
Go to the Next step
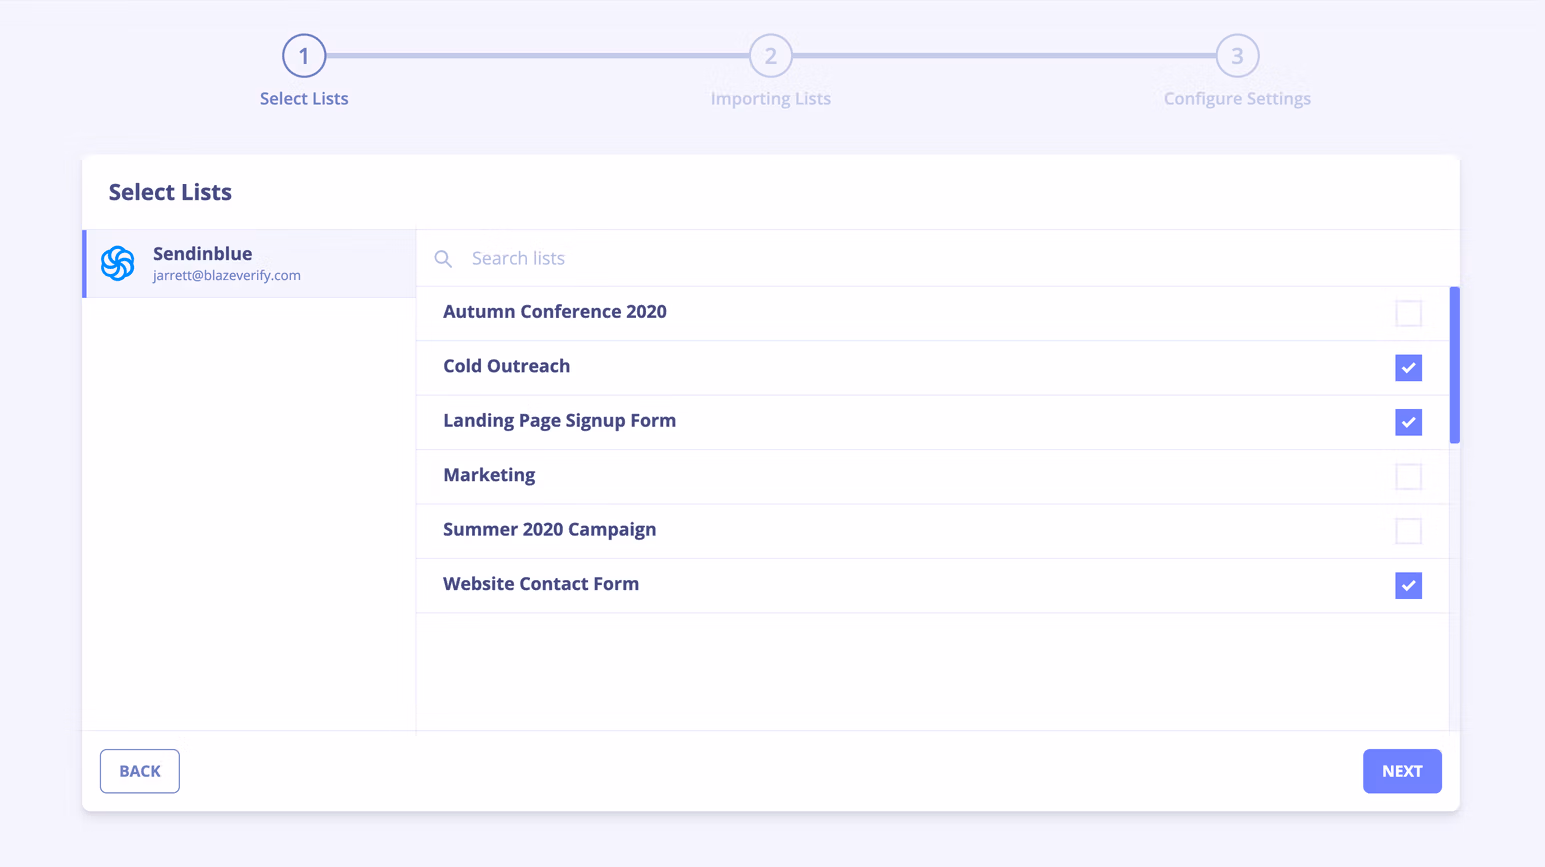1402,771
